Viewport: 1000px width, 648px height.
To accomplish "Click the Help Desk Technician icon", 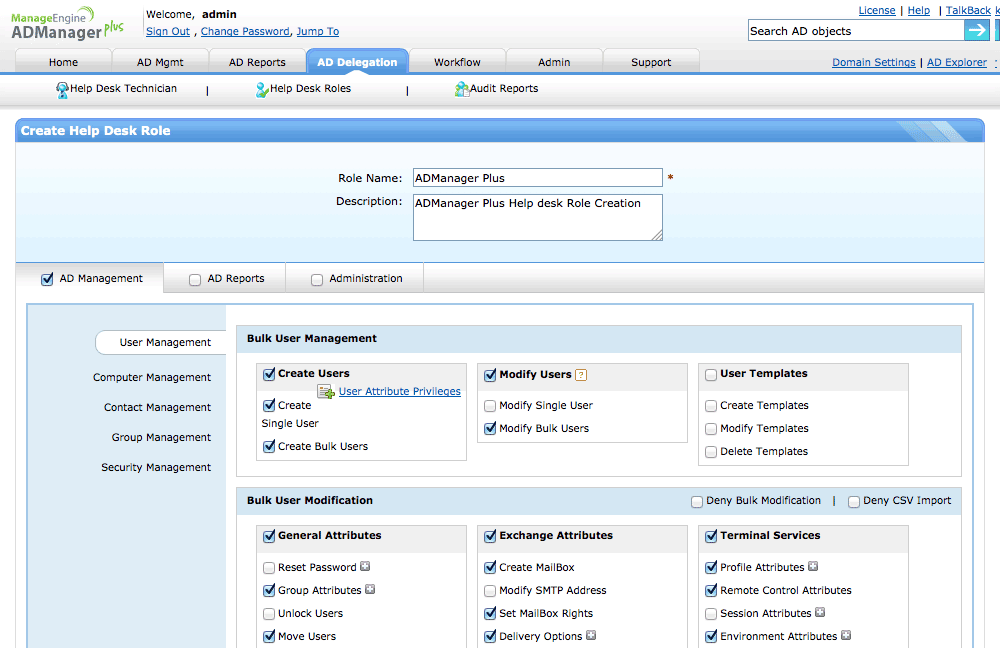I will 62,89.
